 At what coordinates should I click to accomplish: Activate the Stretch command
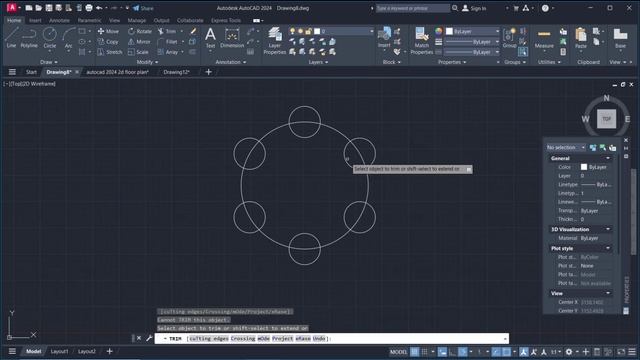pos(109,52)
